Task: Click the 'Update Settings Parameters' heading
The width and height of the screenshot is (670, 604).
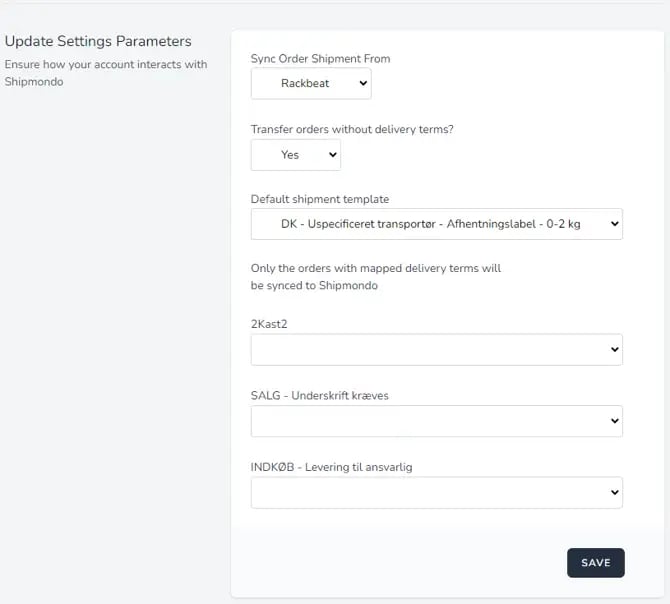Action: tap(98, 41)
